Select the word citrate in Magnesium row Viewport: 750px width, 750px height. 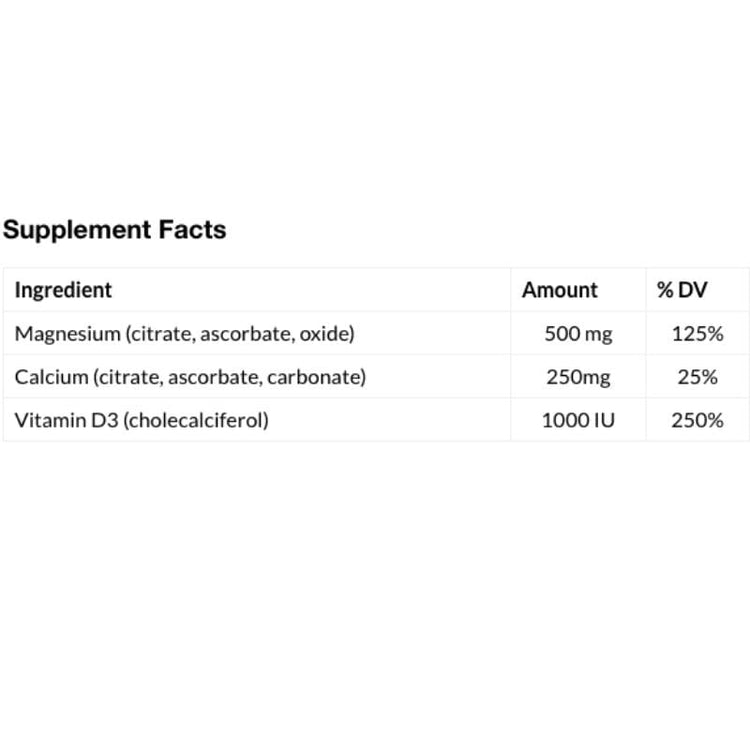pyautogui.click(x=160, y=334)
